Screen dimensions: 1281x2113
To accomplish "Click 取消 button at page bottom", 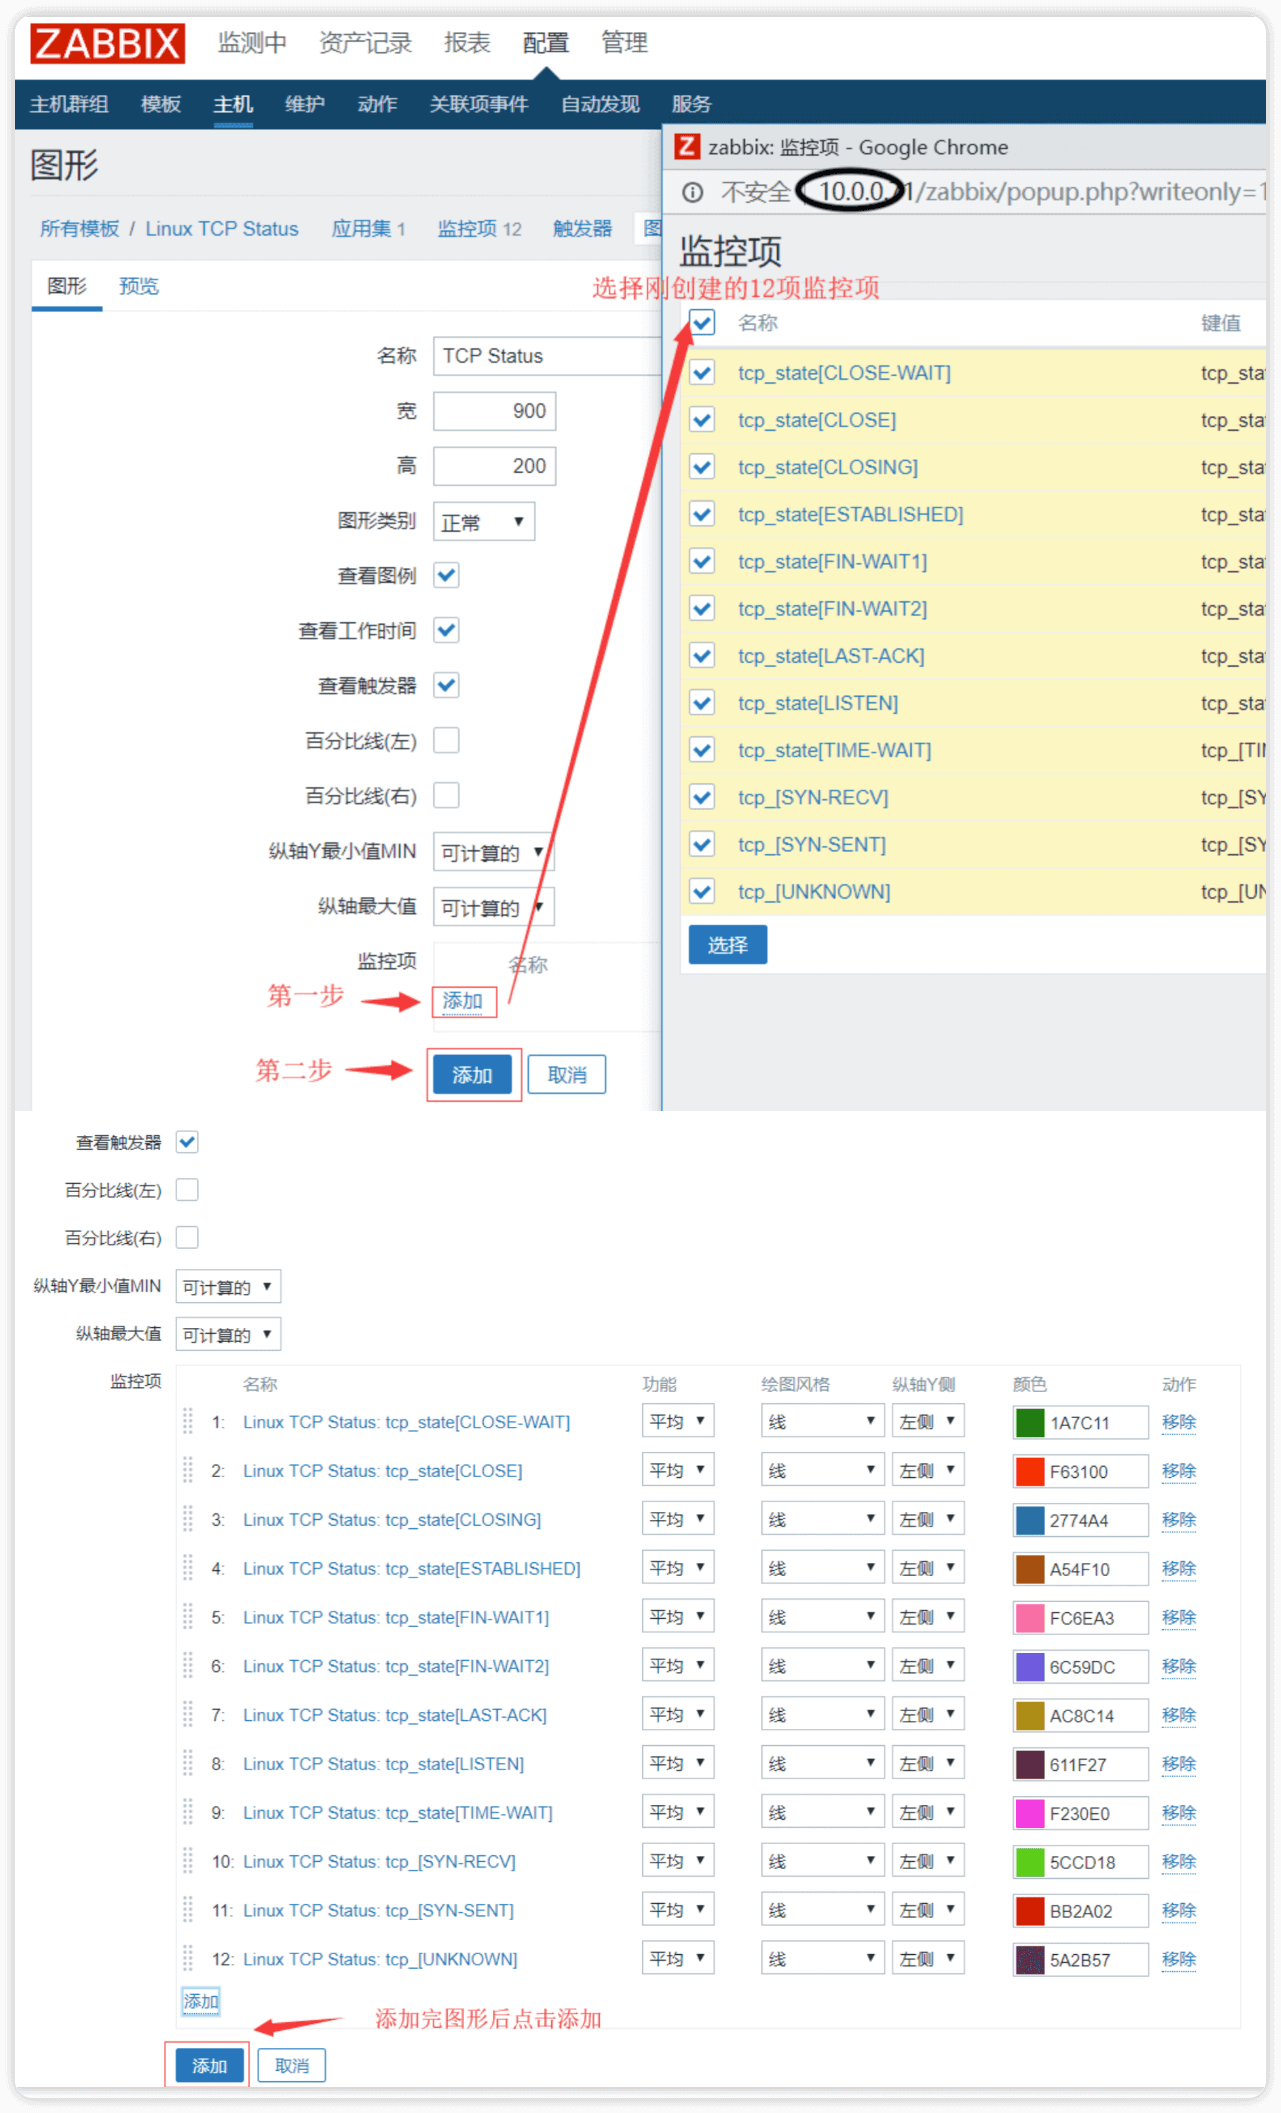I will (292, 2066).
